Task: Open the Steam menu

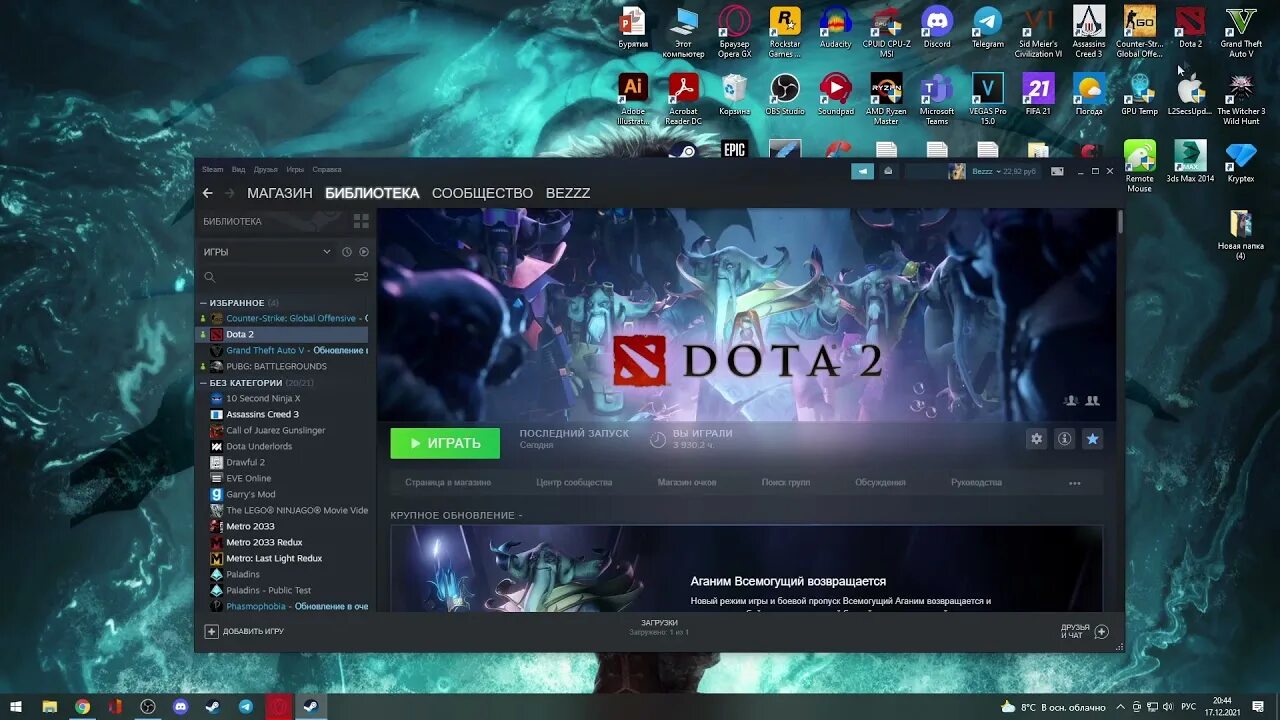Action: pyautogui.click(x=213, y=170)
